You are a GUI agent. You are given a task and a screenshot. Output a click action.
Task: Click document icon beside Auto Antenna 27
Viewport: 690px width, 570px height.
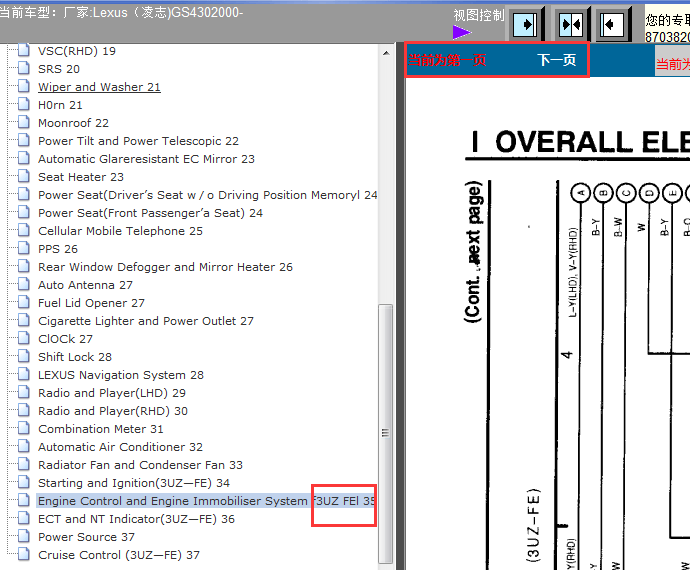(x=24, y=285)
